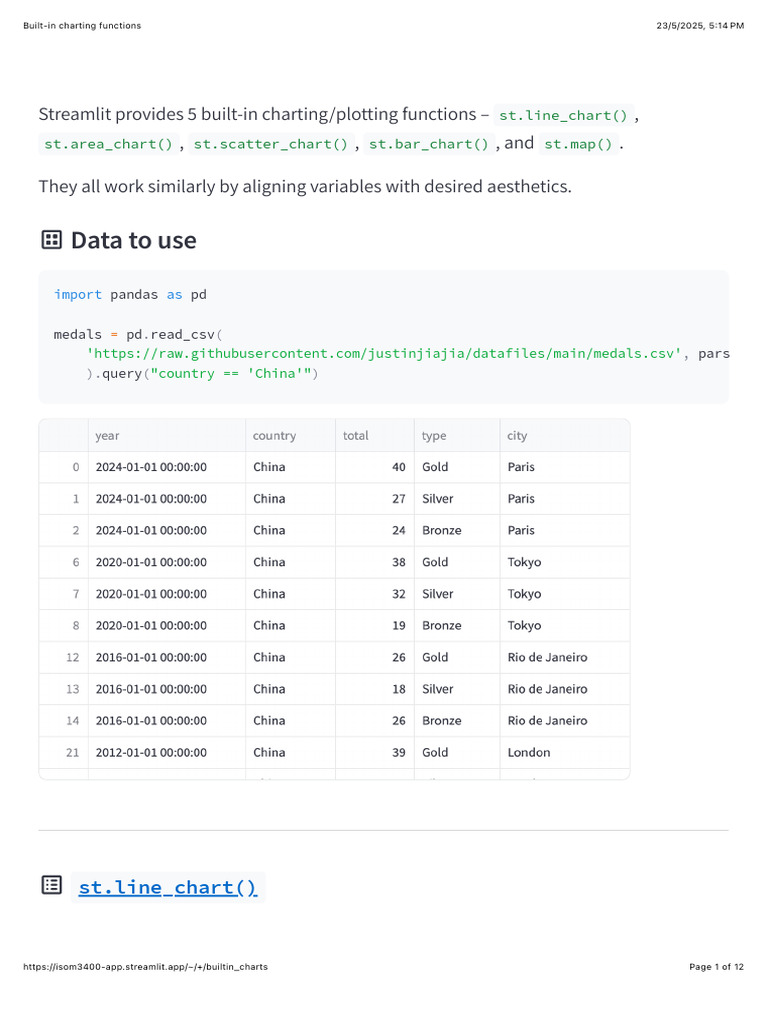Select the st.map() inline code

pyautogui.click(x=578, y=144)
